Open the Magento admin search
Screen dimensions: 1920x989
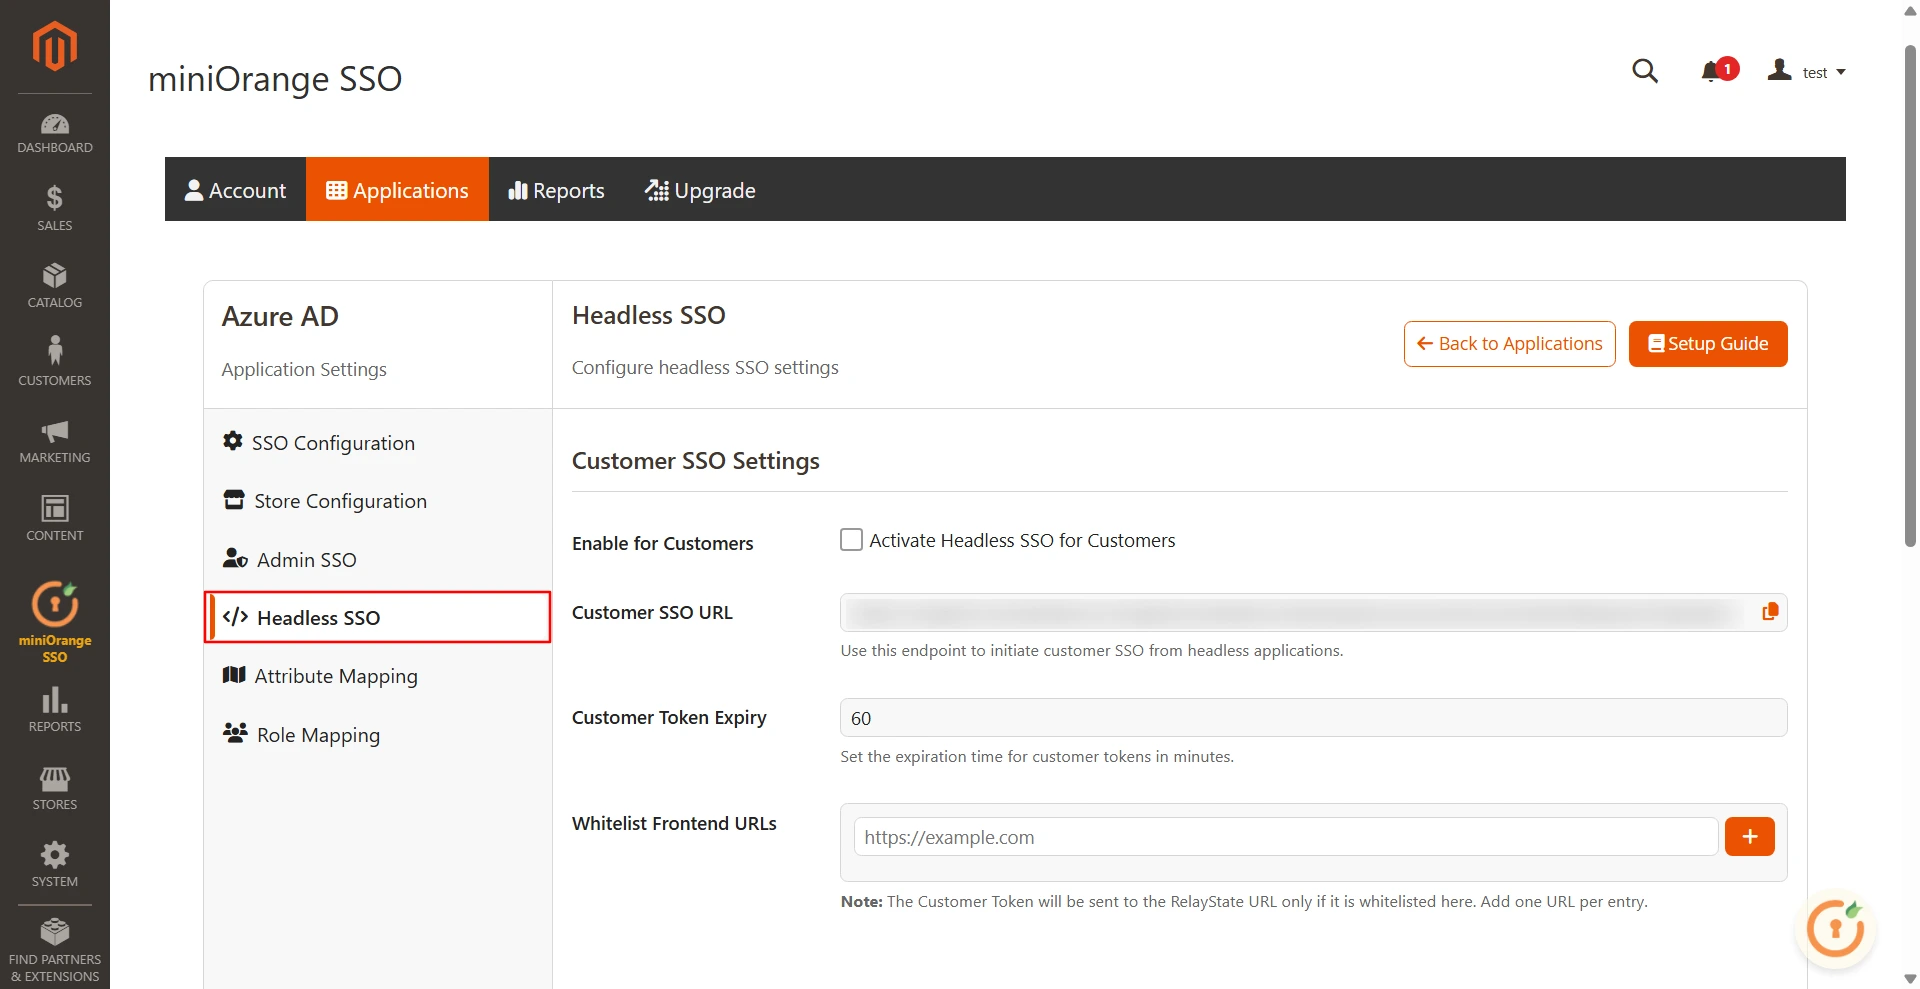point(1645,71)
